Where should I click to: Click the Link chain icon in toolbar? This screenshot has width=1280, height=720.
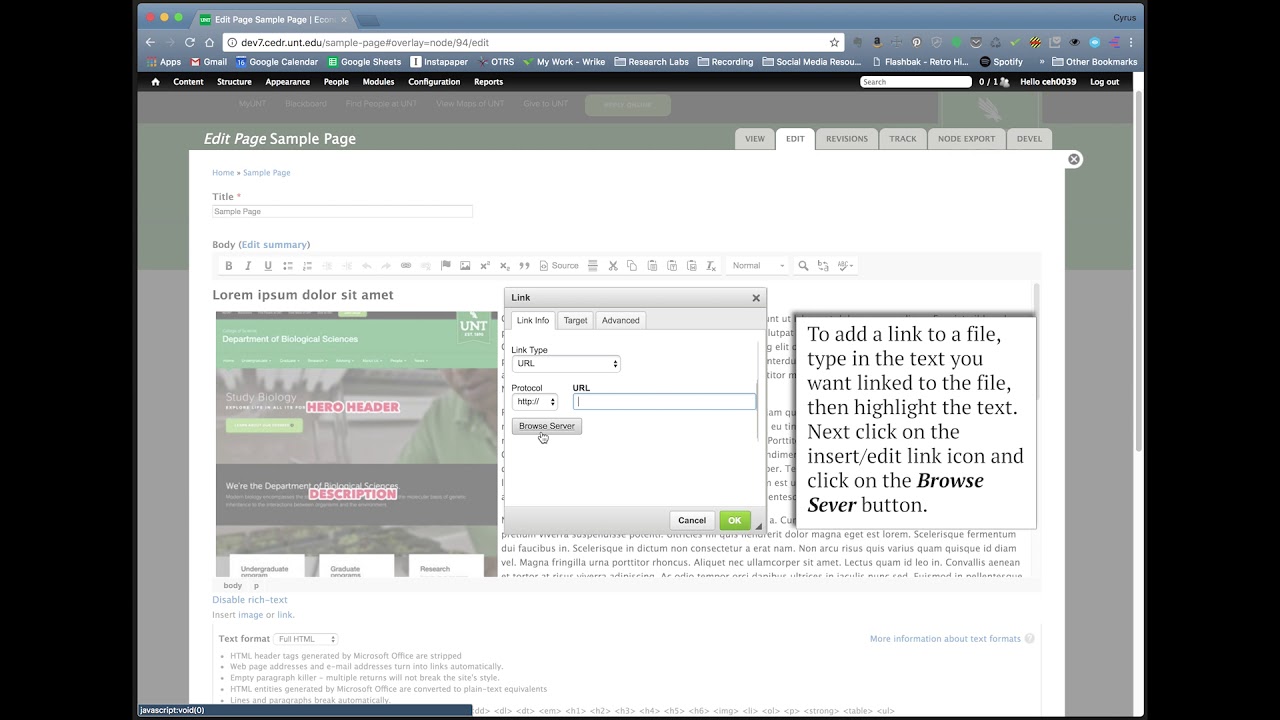click(x=406, y=266)
